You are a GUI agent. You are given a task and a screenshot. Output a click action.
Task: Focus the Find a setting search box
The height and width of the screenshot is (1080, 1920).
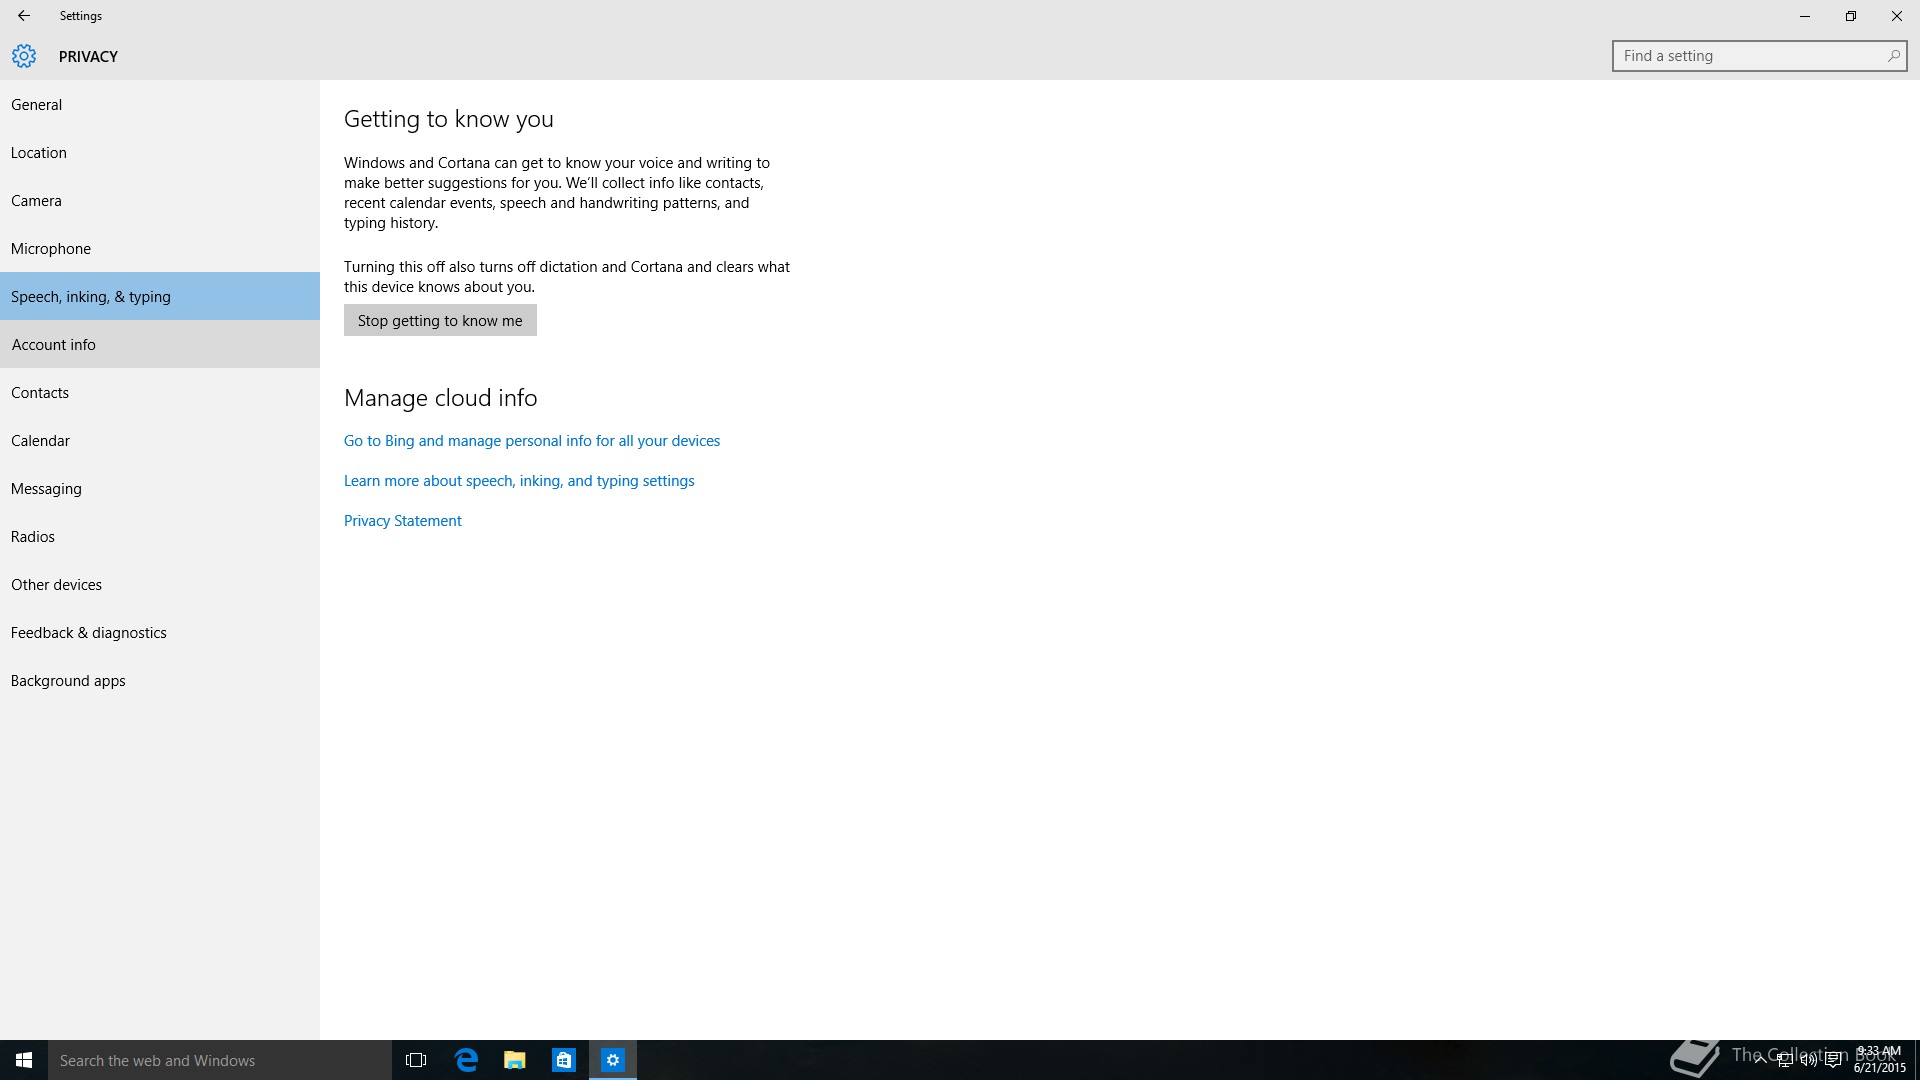click(x=1759, y=56)
